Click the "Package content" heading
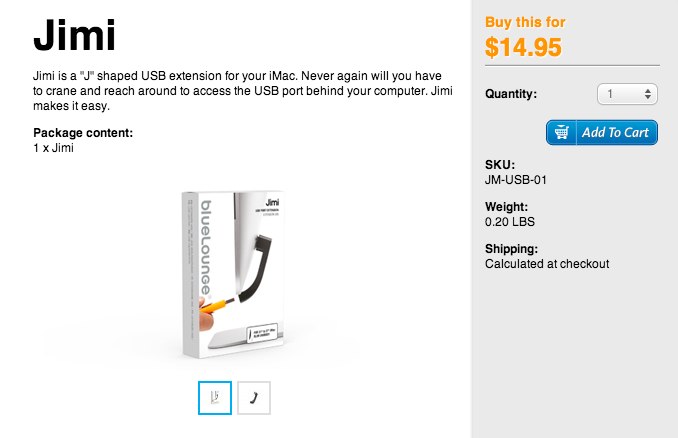 (x=83, y=133)
